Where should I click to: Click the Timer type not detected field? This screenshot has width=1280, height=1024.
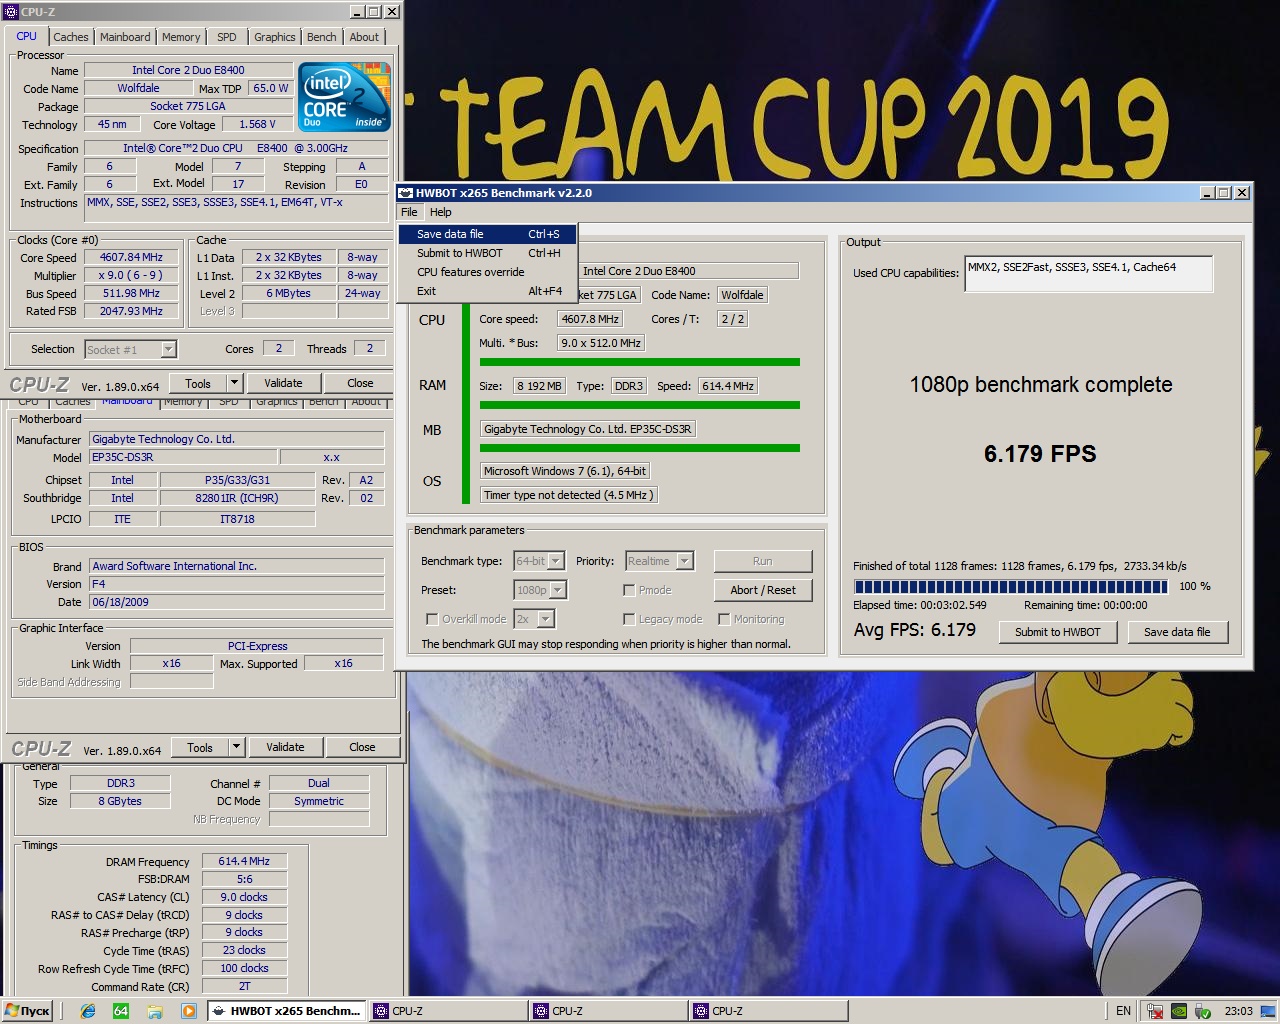(x=568, y=495)
